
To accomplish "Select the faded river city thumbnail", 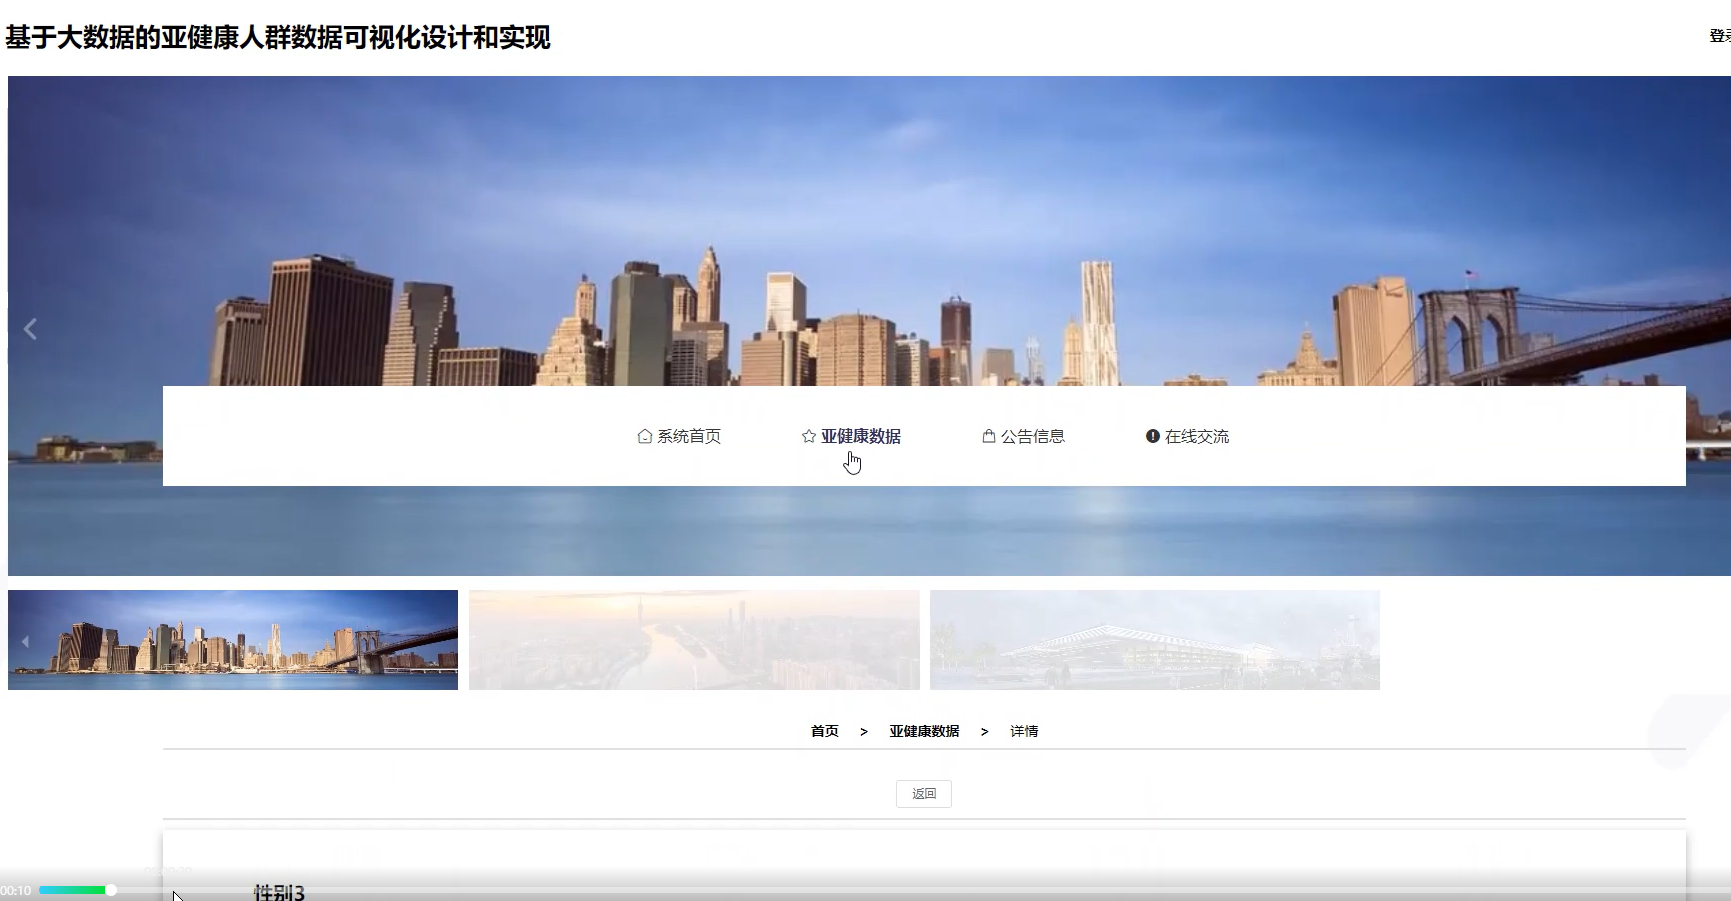I will (x=694, y=640).
